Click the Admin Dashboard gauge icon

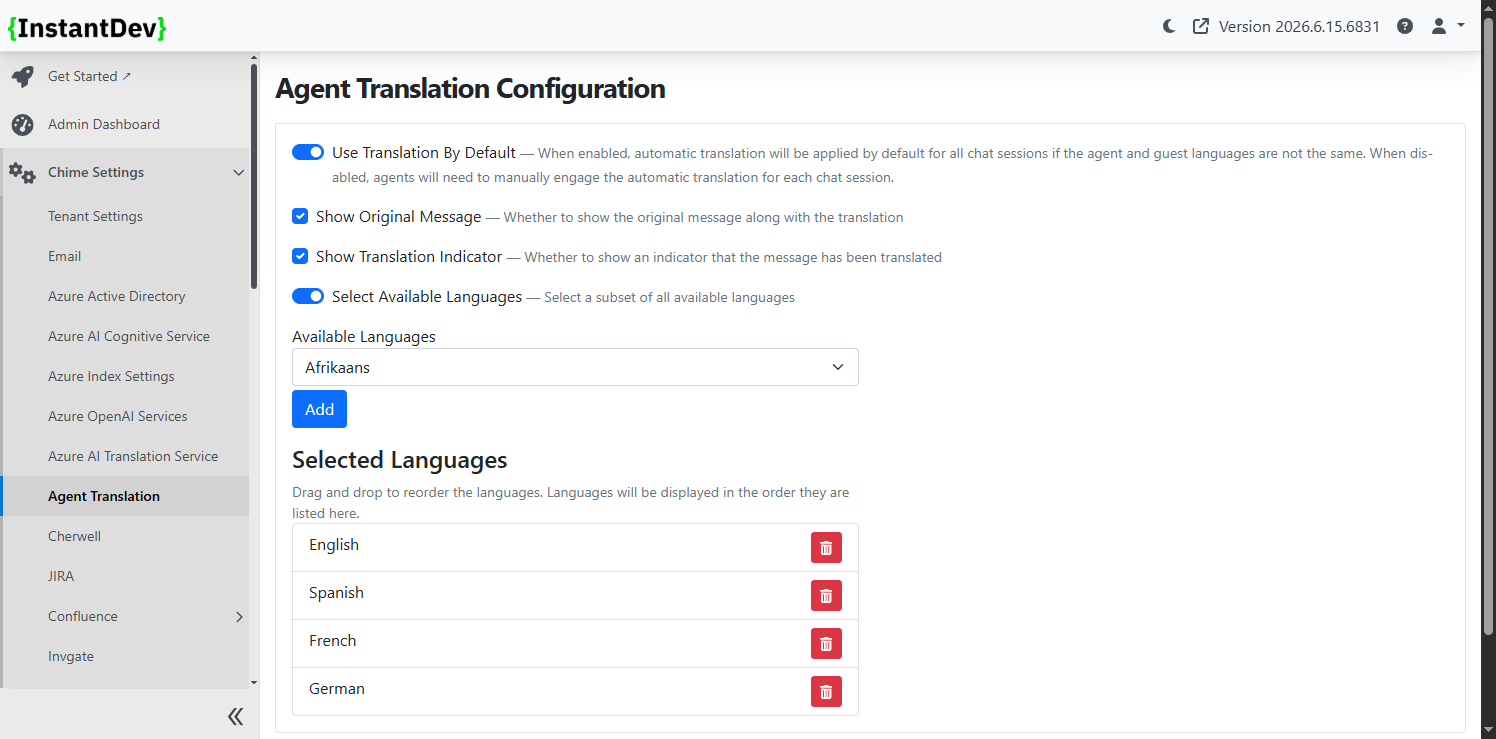(x=23, y=125)
